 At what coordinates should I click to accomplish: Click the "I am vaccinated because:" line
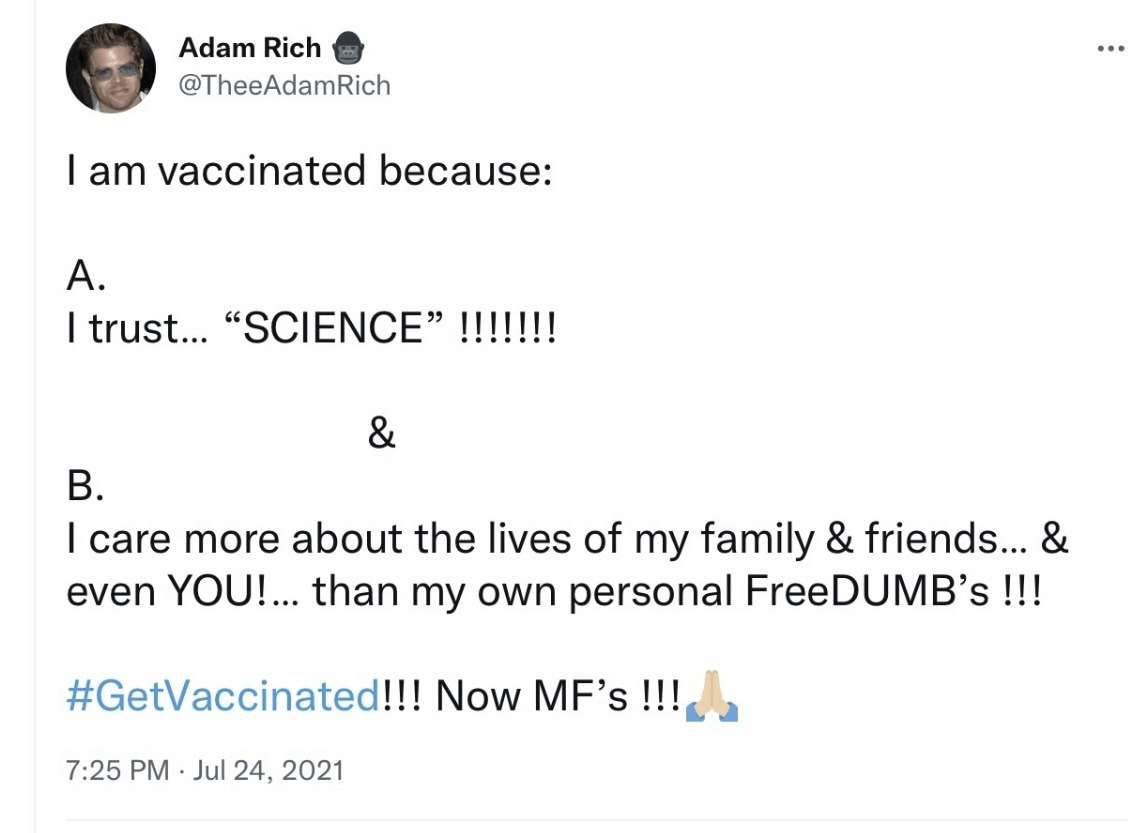309,172
